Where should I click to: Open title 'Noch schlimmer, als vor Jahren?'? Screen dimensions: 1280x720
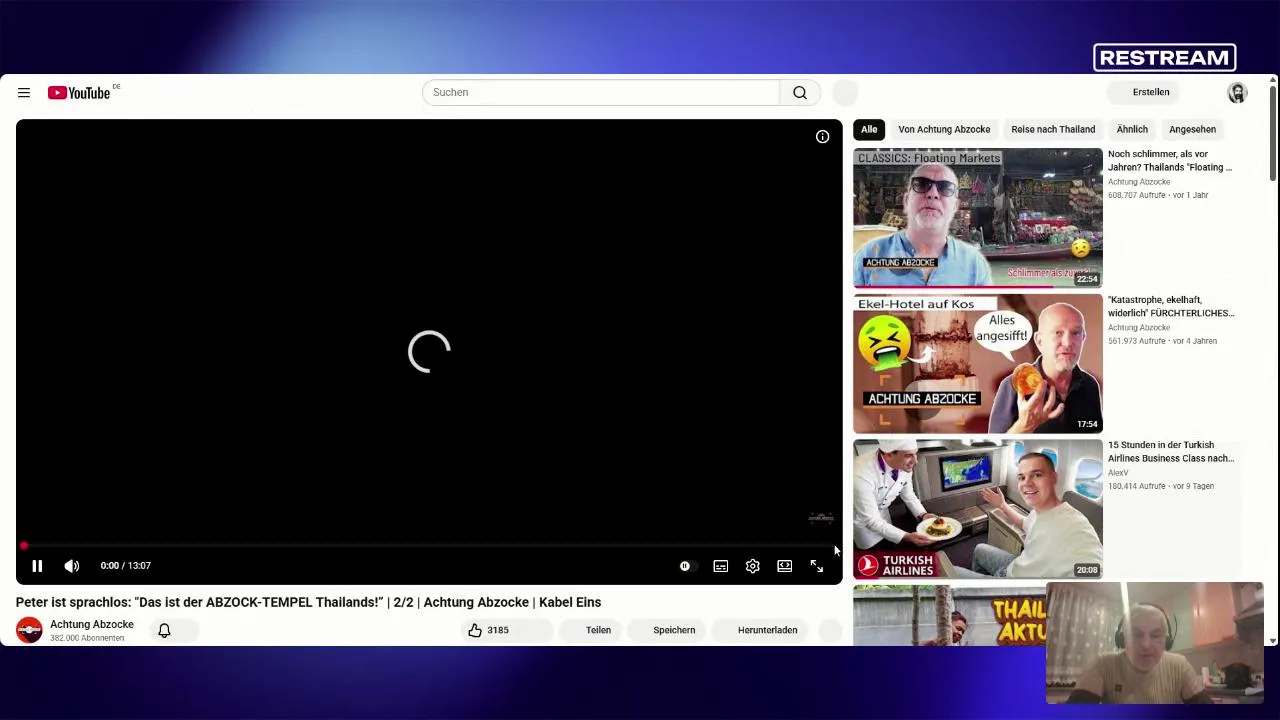point(1170,161)
